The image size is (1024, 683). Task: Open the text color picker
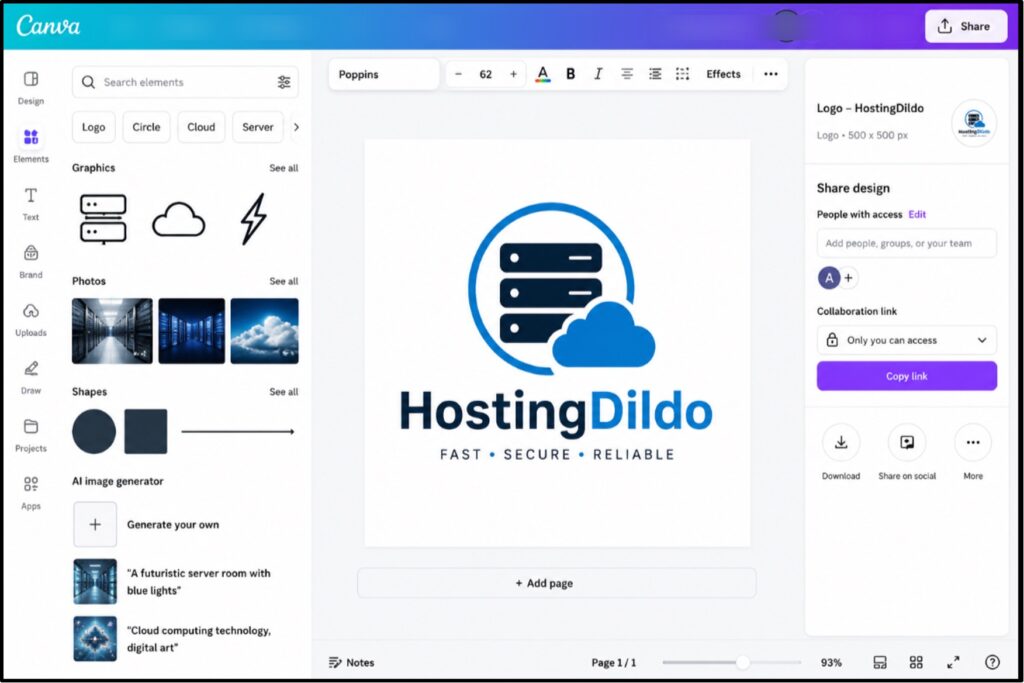click(543, 74)
